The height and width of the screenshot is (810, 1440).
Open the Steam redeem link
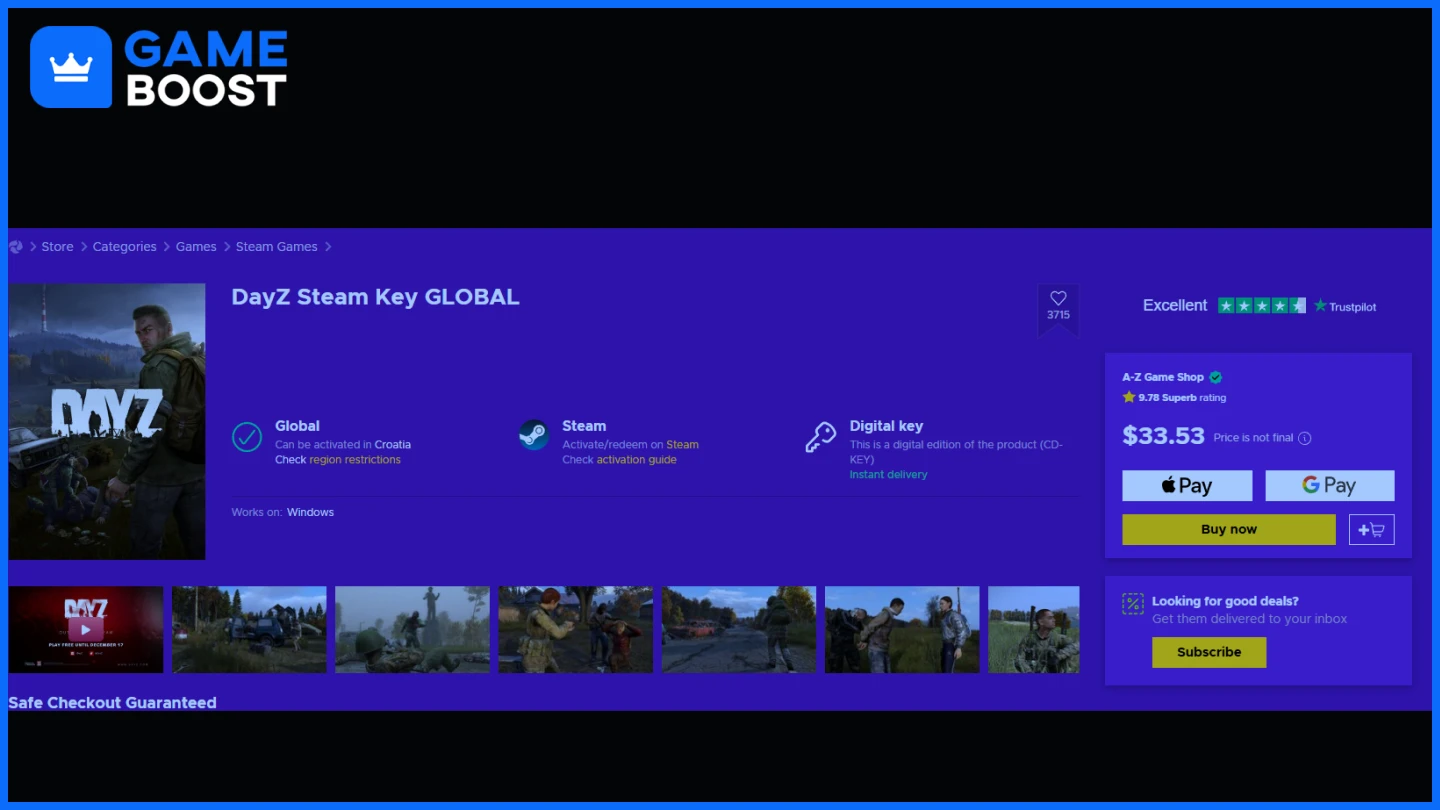pyautogui.click(x=683, y=445)
